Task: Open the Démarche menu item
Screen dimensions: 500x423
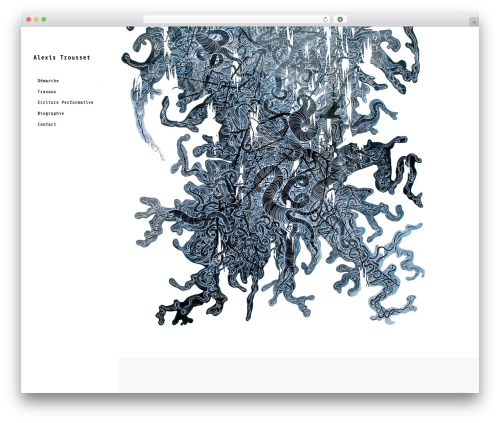Action: (x=48, y=81)
